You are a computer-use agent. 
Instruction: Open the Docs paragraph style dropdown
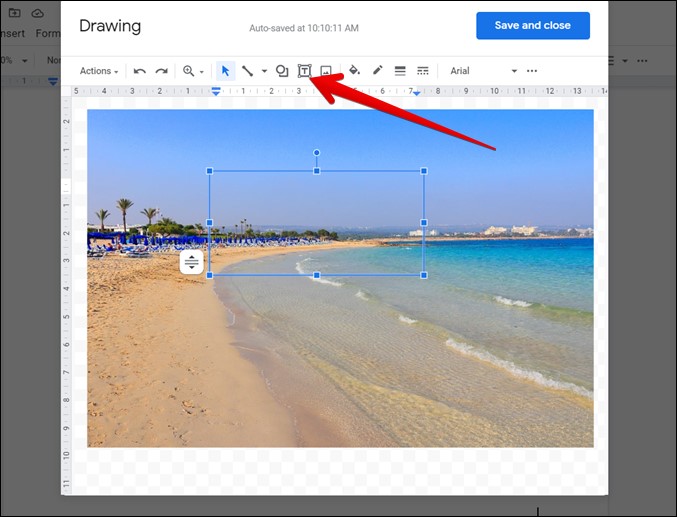[54, 60]
